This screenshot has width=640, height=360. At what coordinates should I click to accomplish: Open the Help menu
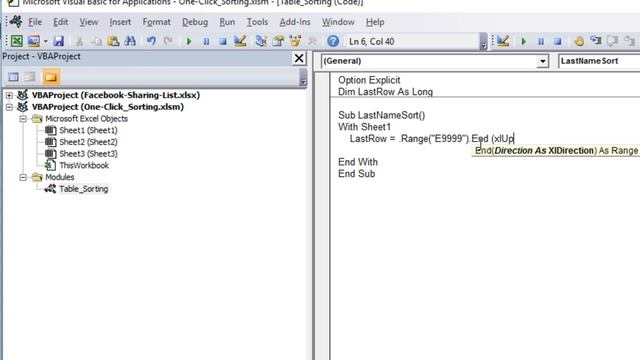coord(375,22)
